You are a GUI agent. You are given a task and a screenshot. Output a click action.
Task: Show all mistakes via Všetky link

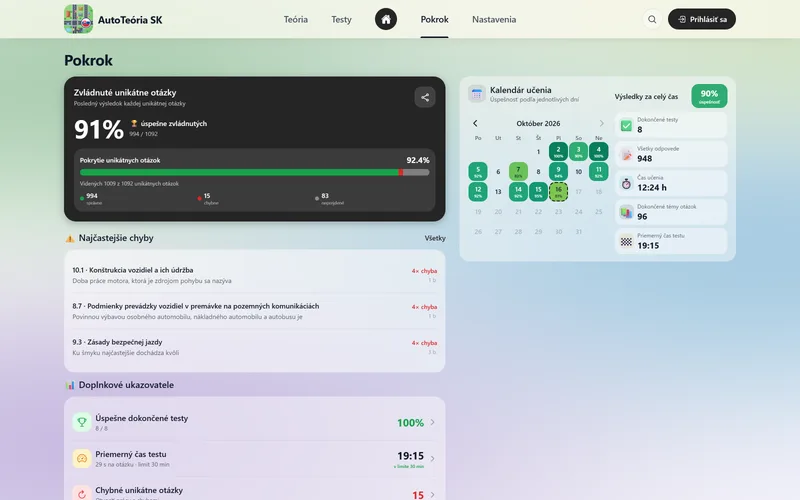(435, 238)
